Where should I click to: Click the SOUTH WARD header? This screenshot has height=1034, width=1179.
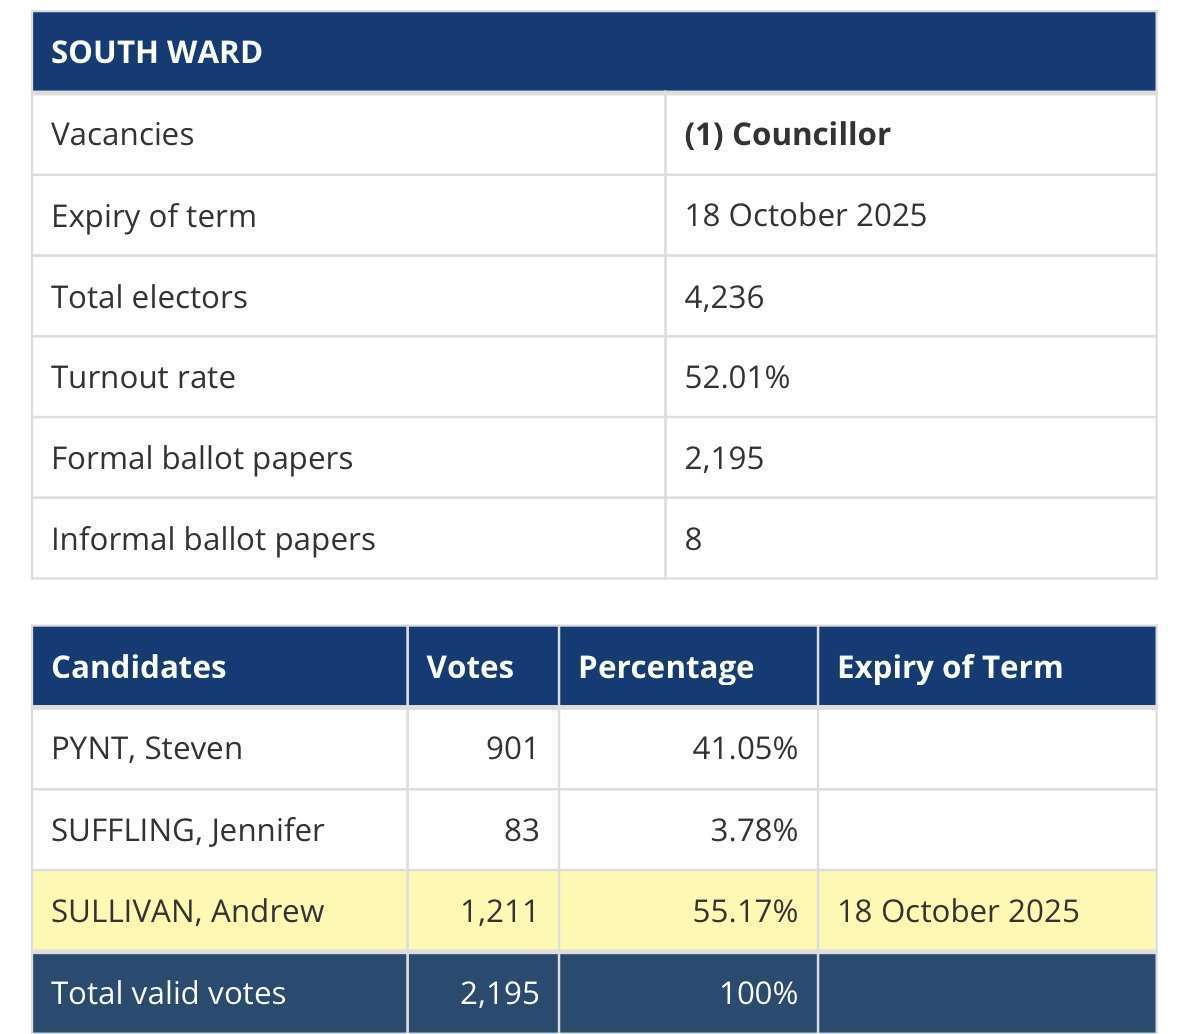(x=594, y=52)
